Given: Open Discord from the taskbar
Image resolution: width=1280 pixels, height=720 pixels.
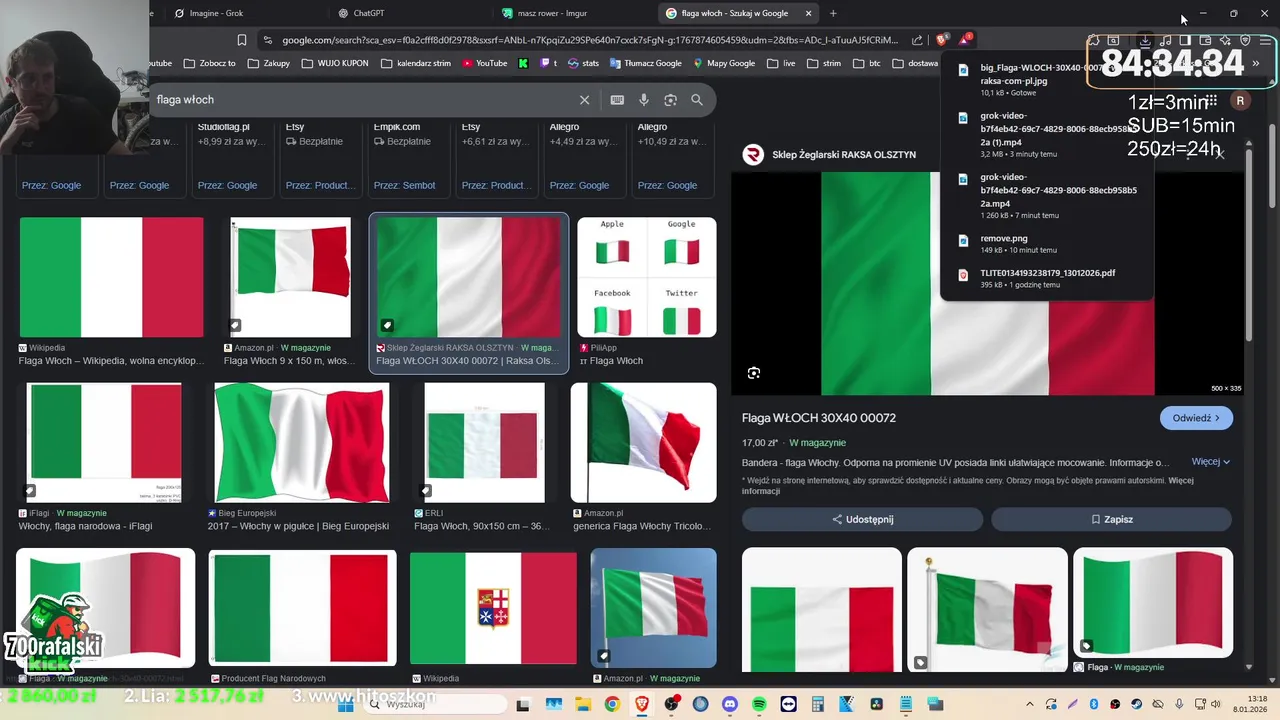Looking at the screenshot, I should point(729,704).
